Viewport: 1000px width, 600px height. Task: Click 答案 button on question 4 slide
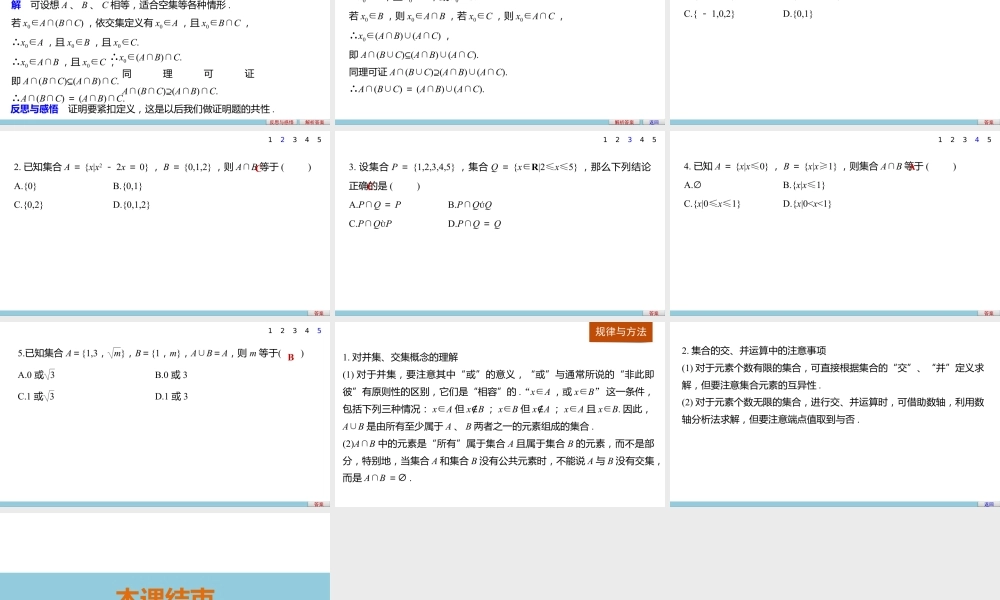coord(988,312)
